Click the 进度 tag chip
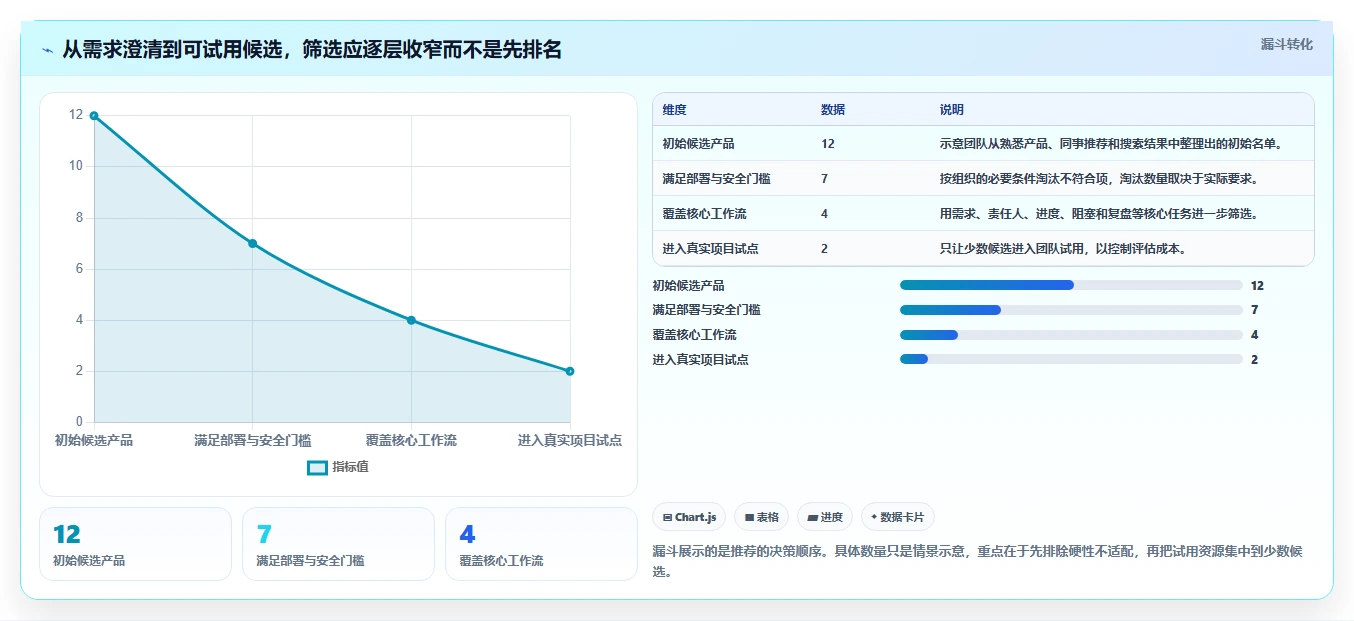The height and width of the screenshot is (621, 1354). [x=825, y=517]
